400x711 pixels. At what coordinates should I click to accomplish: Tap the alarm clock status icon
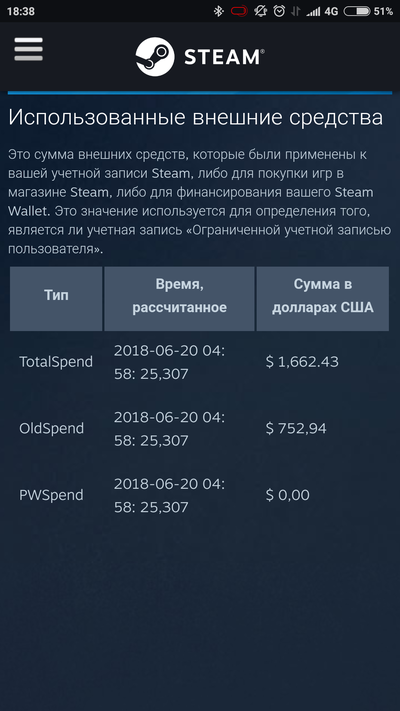click(279, 11)
